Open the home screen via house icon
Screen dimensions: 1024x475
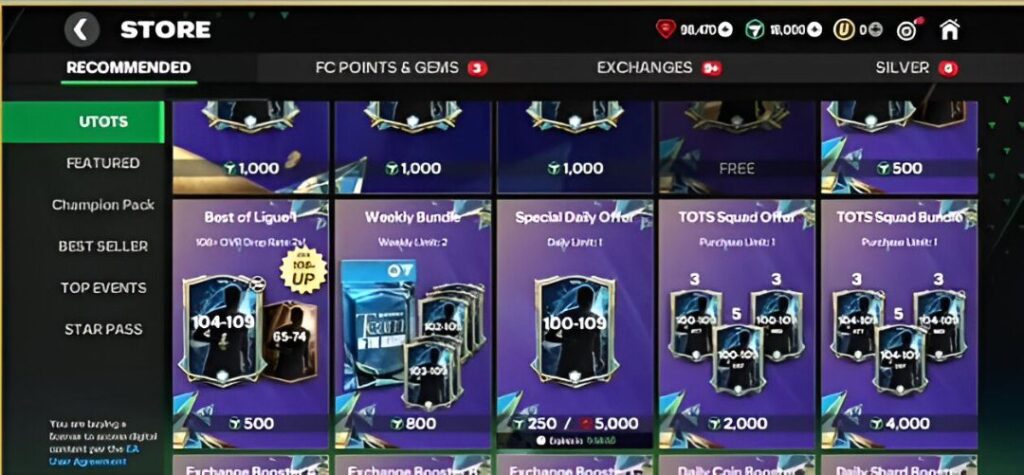pyautogui.click(x=950, y=29)
